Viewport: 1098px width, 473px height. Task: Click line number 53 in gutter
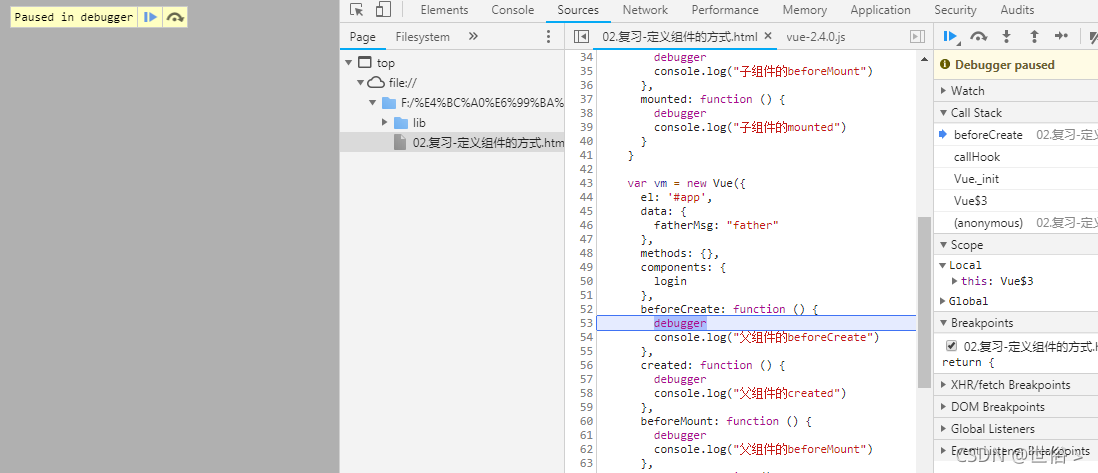586,323
